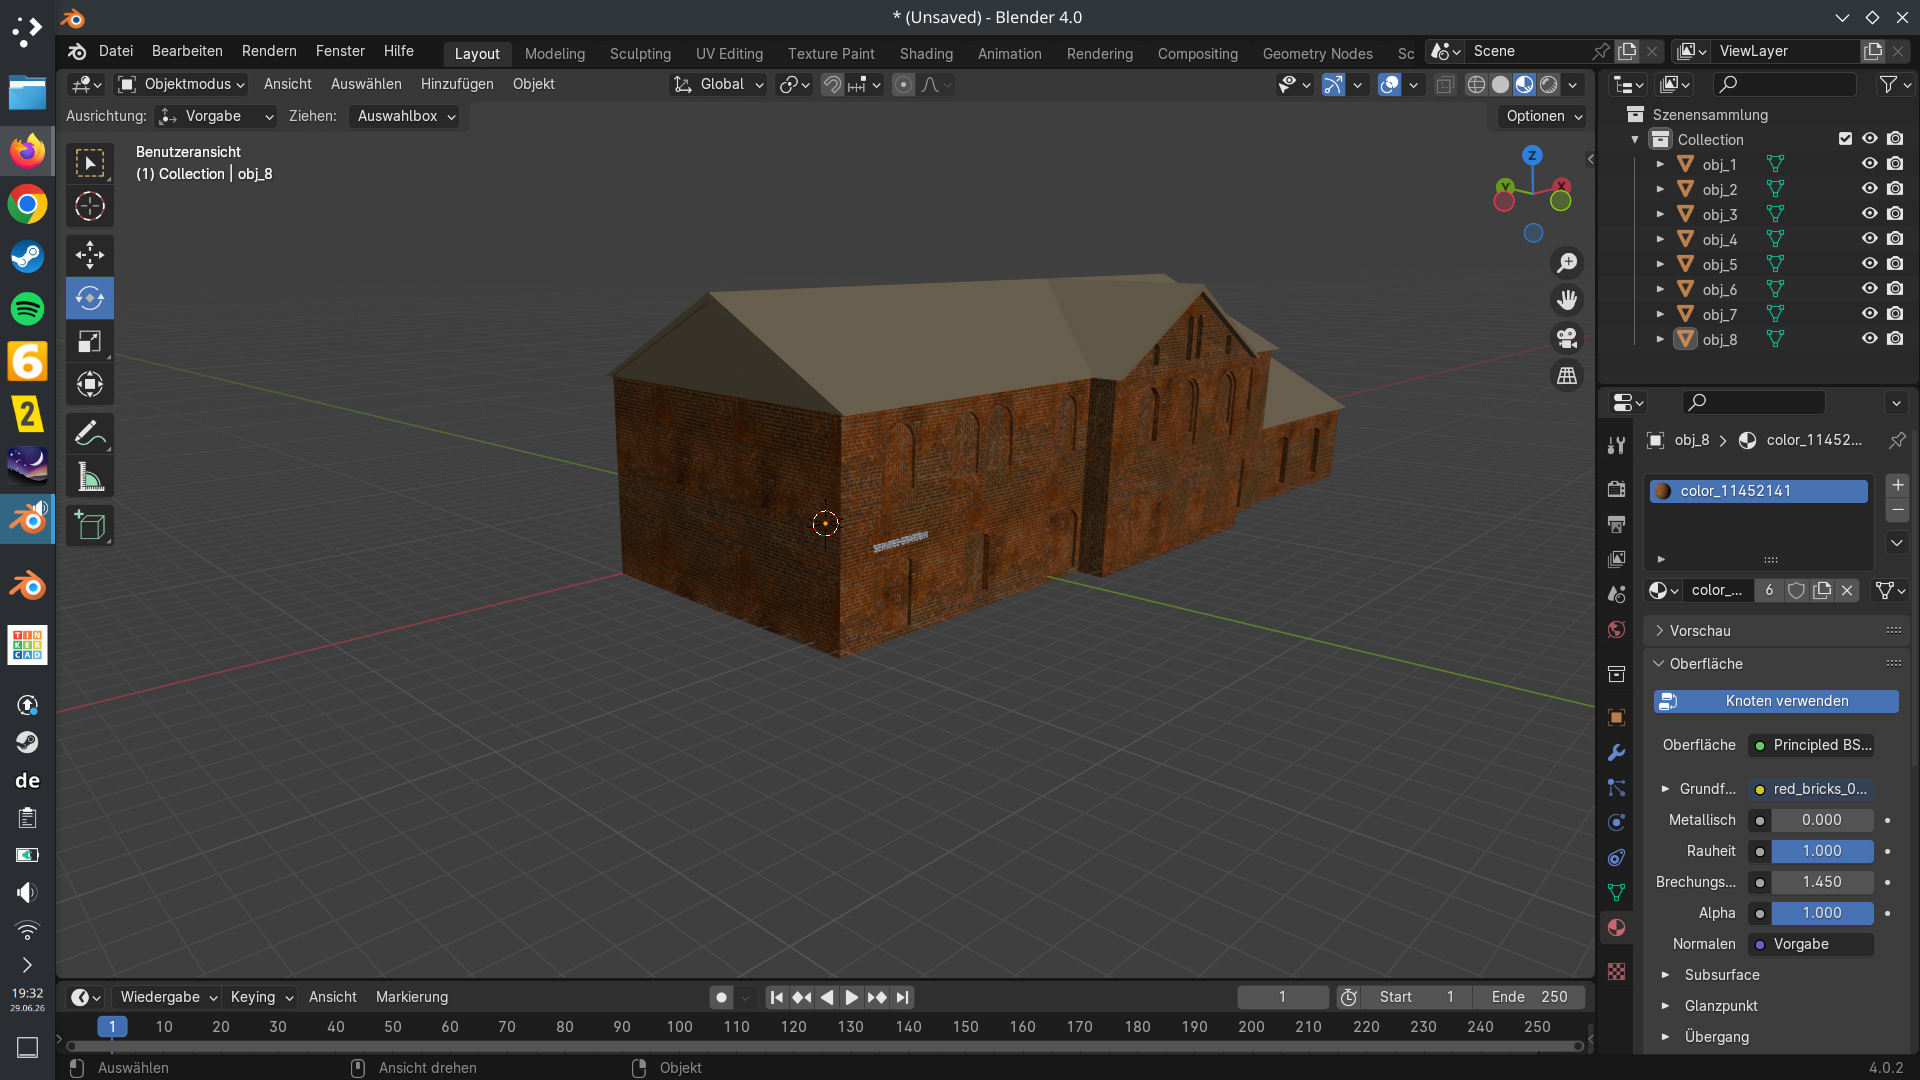This screenshot has width=1920, height=1080.
Task: Click the Rauheit slider
Action: [1822, 851]
